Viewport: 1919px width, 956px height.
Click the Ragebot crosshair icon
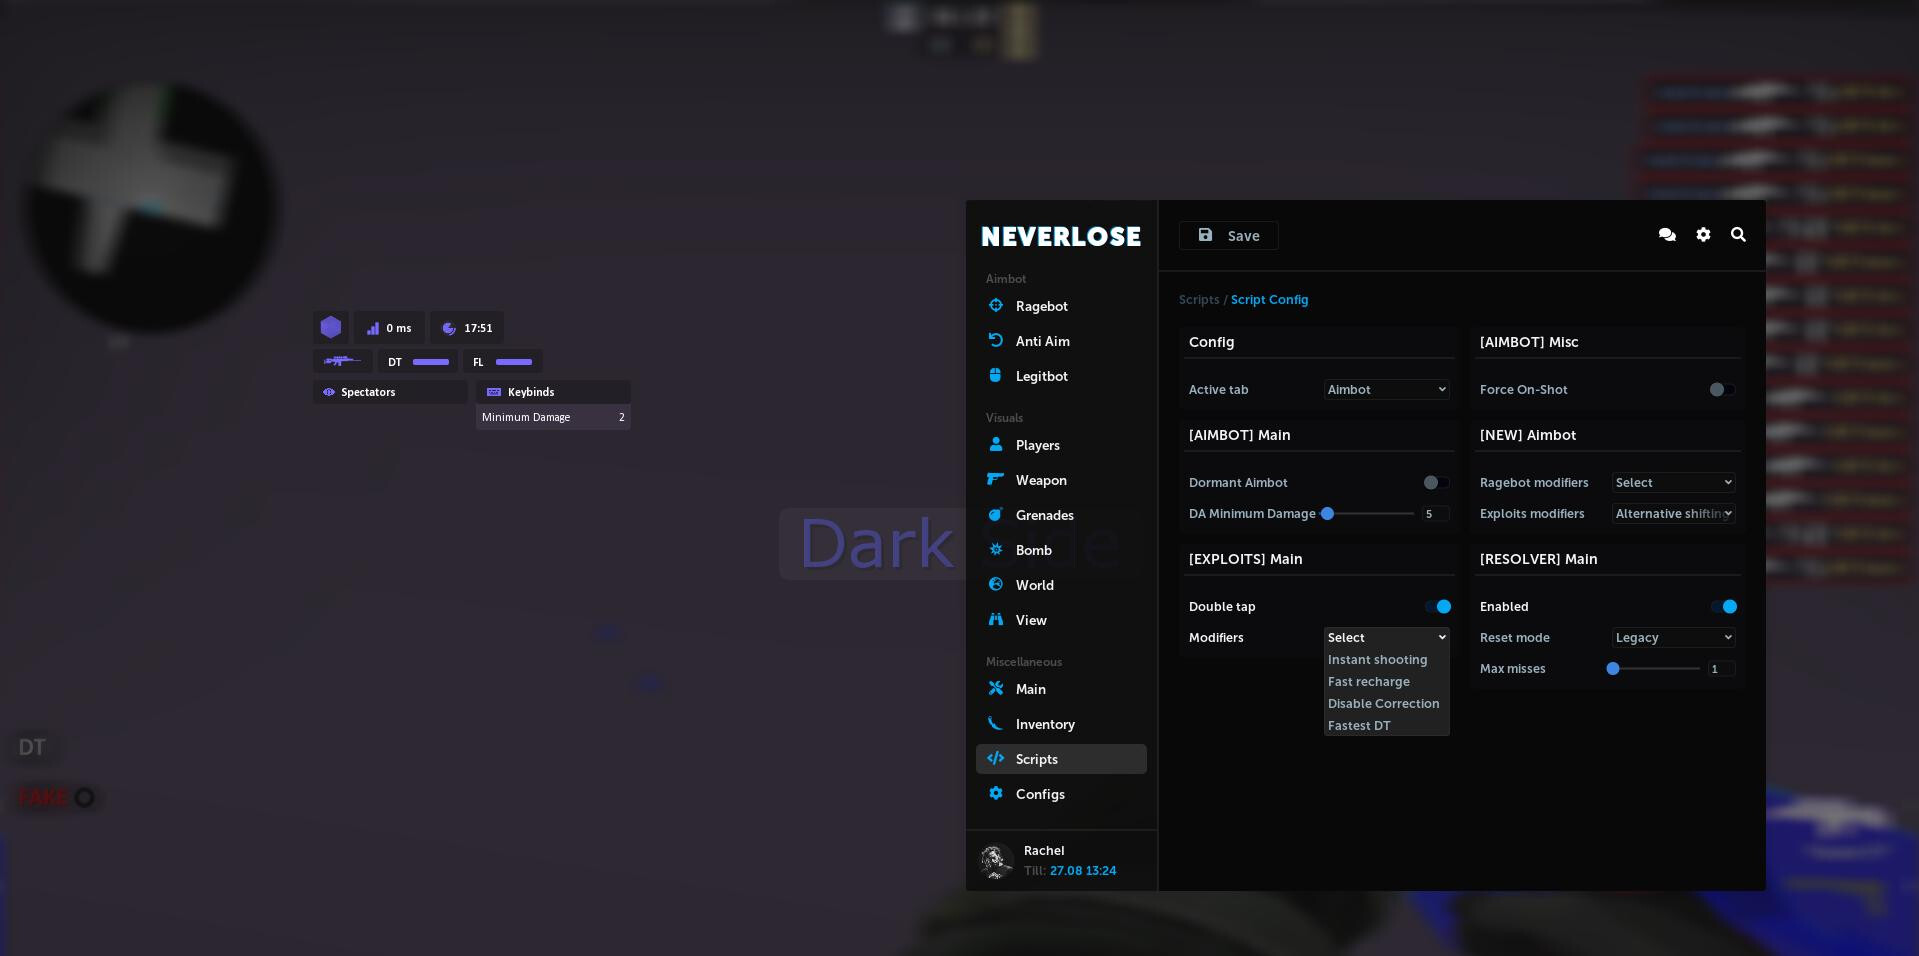pos(995,306)
